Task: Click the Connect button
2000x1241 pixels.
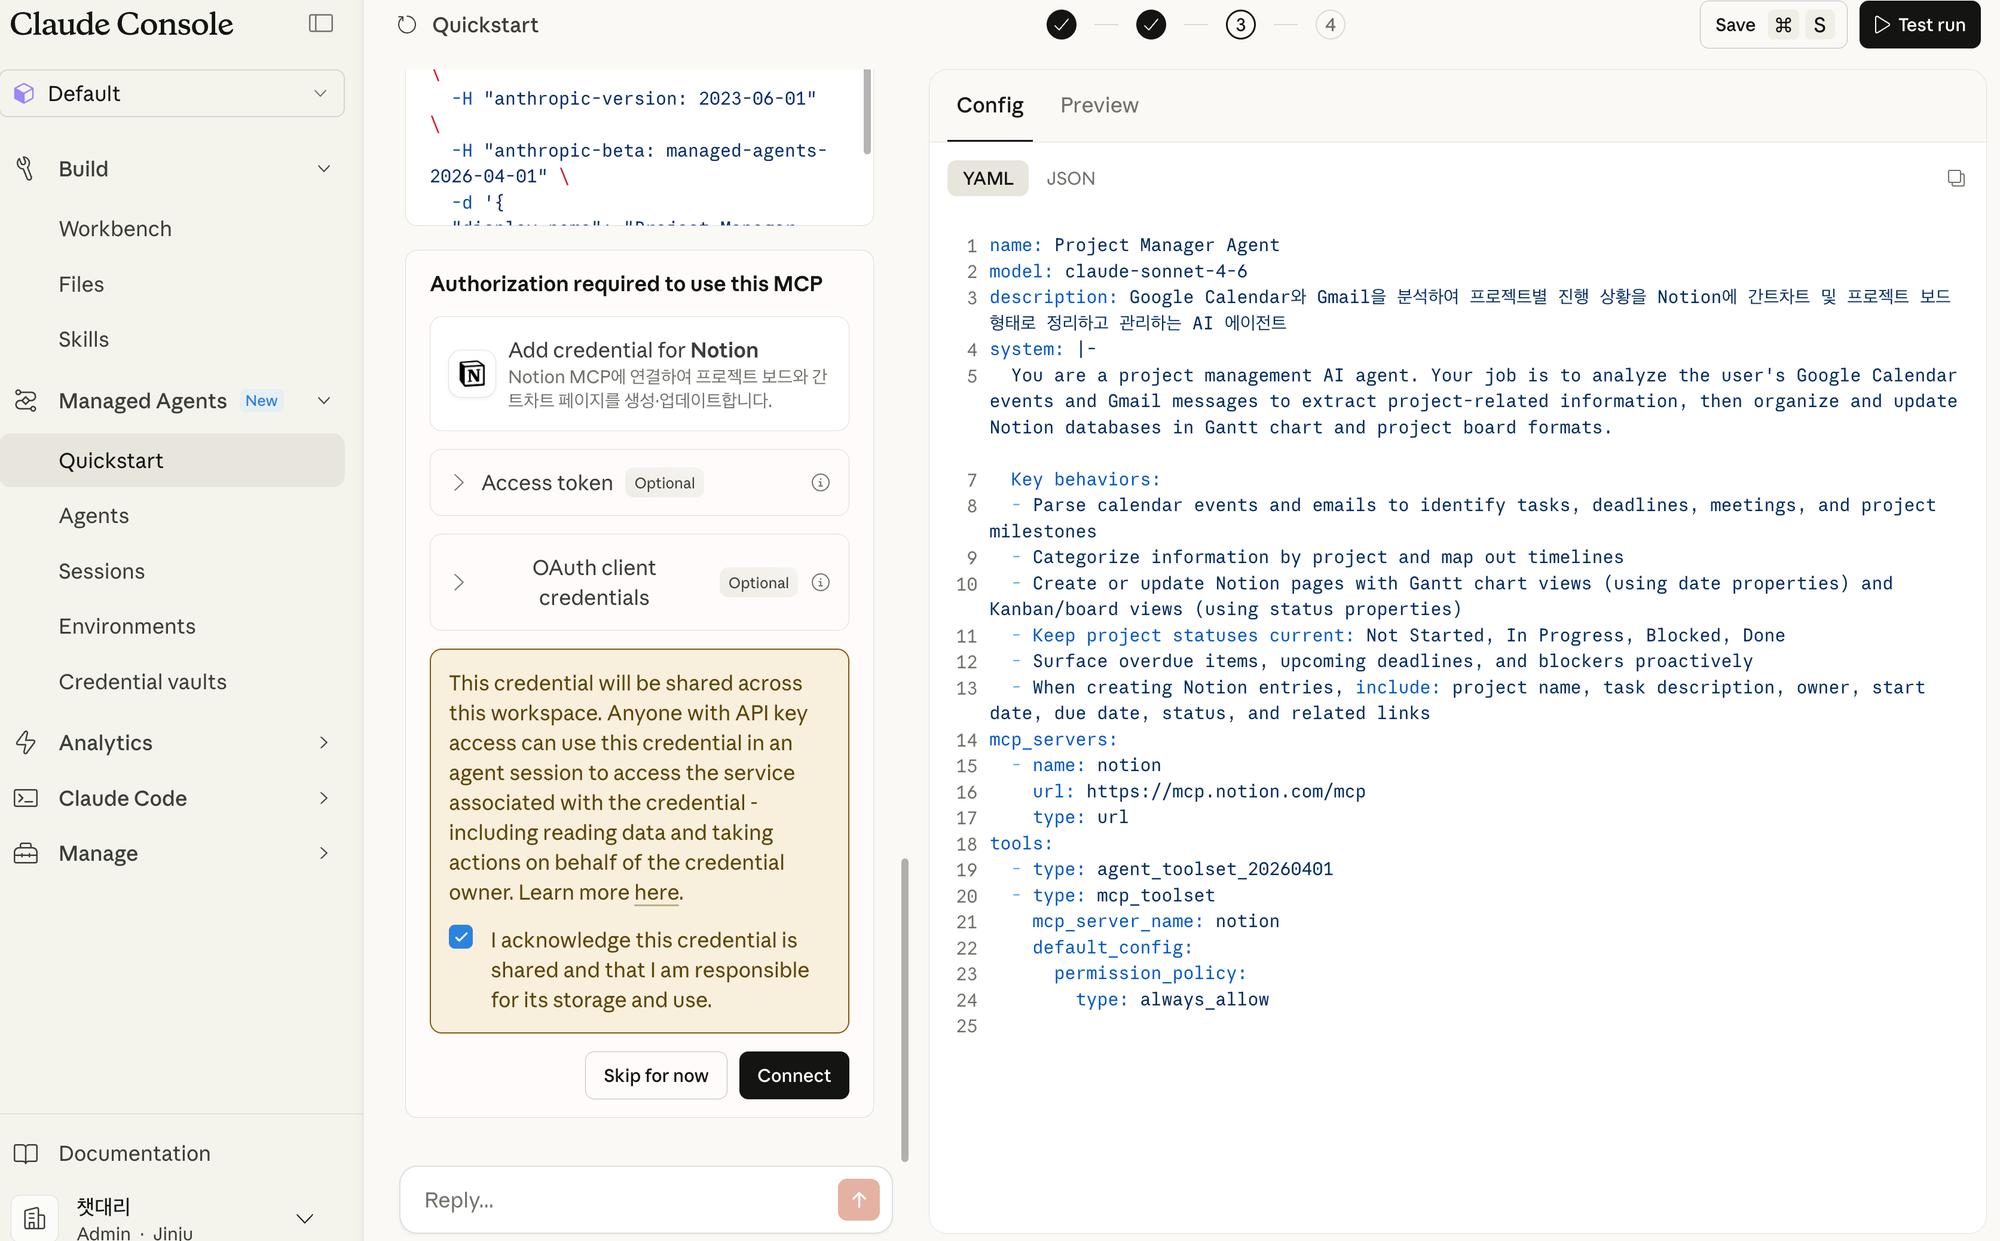Action: (793, 1075)
